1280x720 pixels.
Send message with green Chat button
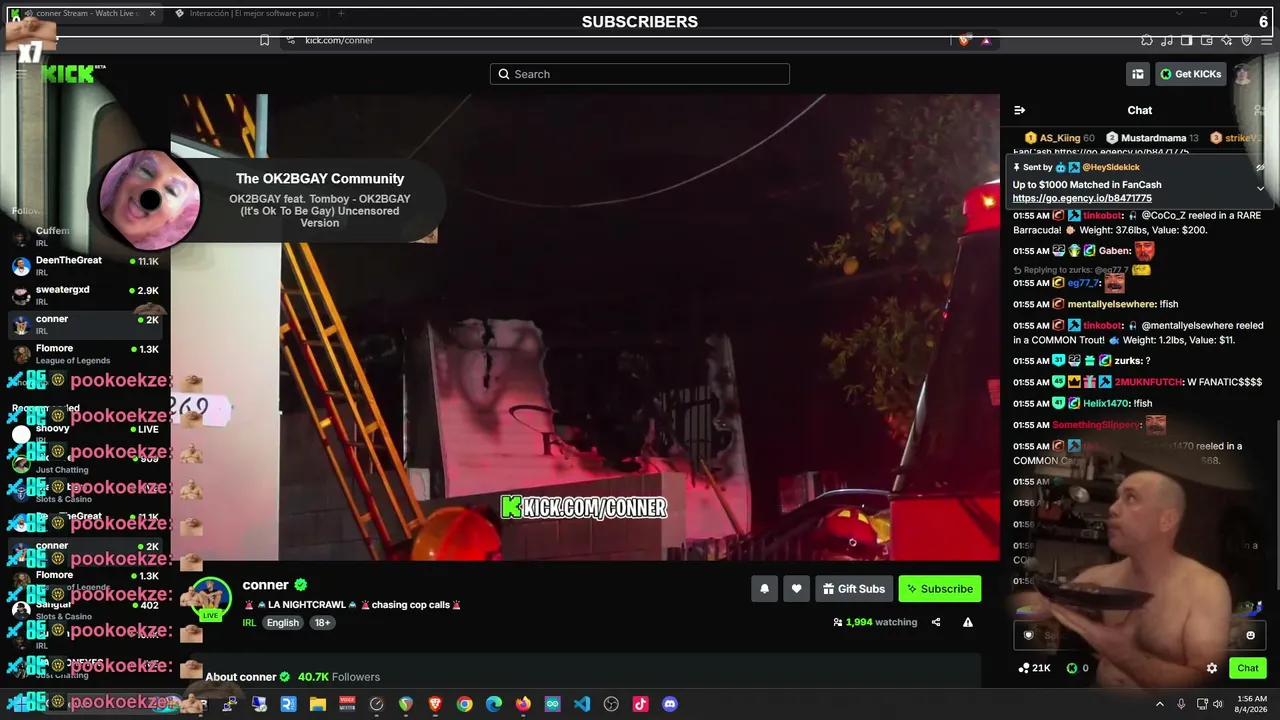point(1248,668)
